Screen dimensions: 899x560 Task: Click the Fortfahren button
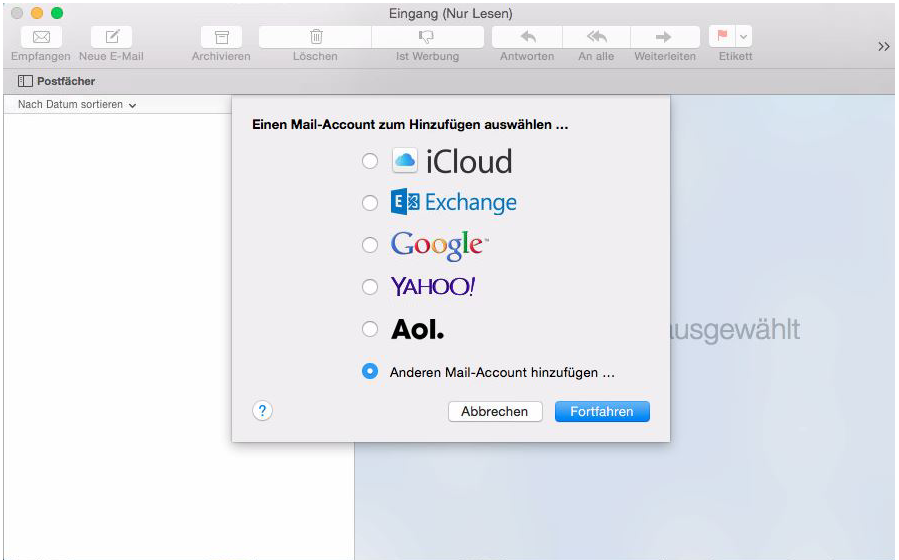602,412
